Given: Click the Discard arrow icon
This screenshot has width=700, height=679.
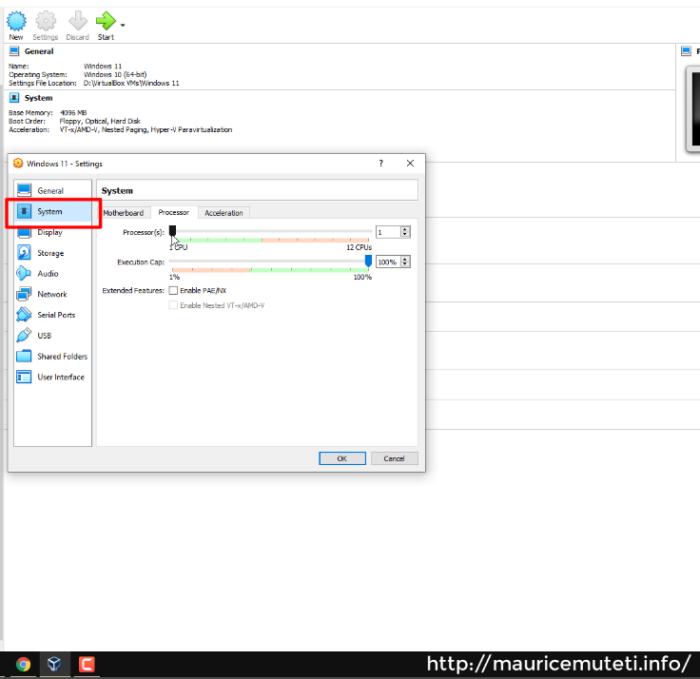Looking at the screenshot, I should (x=78, y=21).
